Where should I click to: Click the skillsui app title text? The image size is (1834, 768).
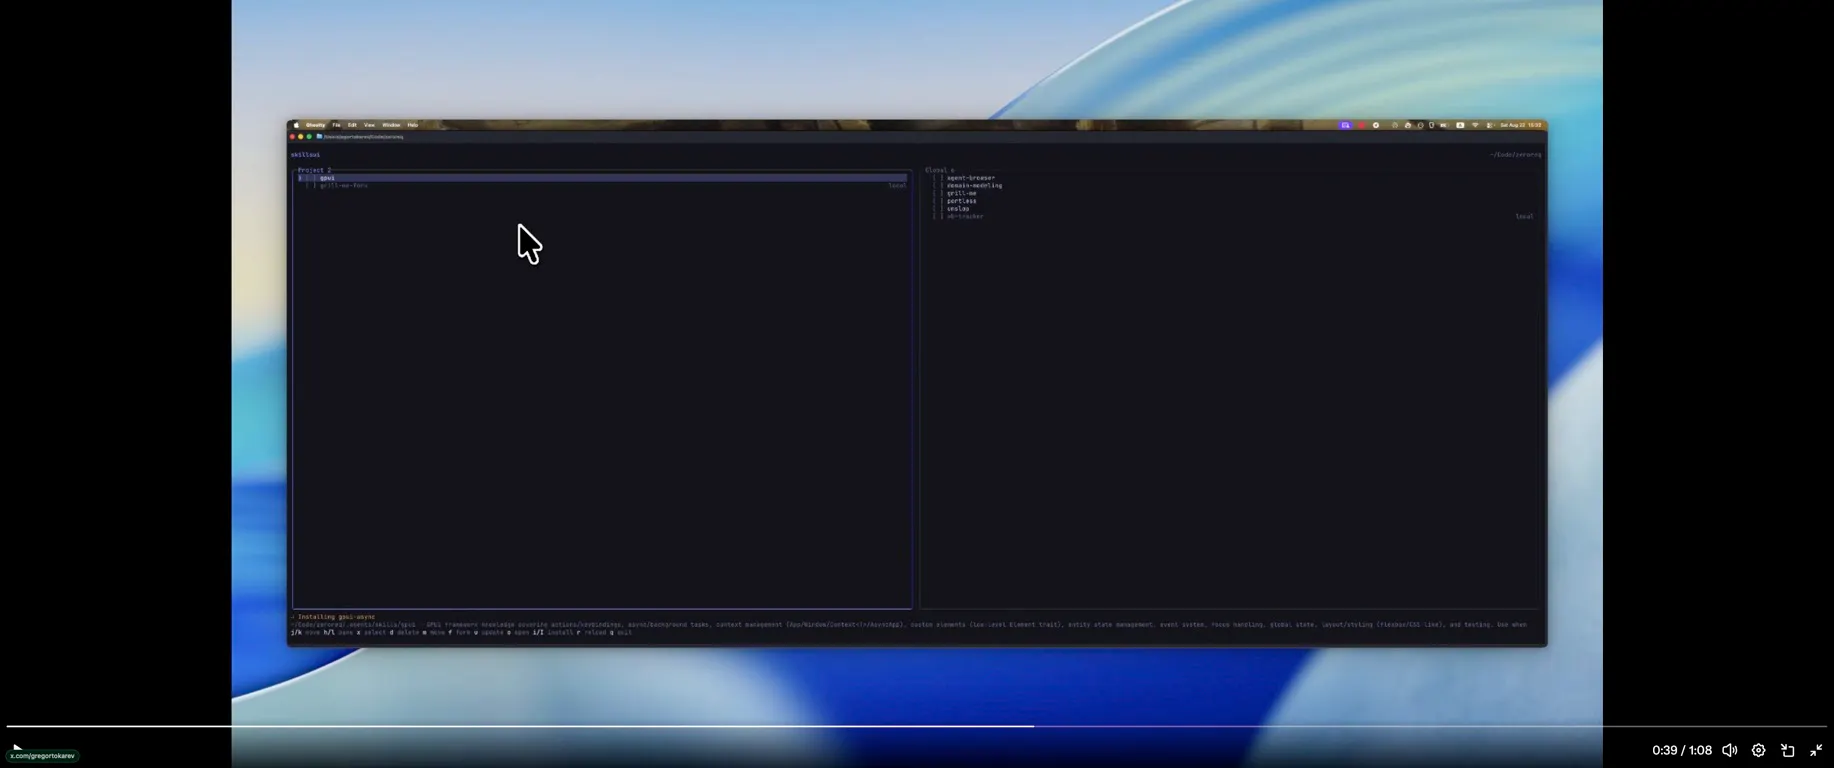coord(306,155)
